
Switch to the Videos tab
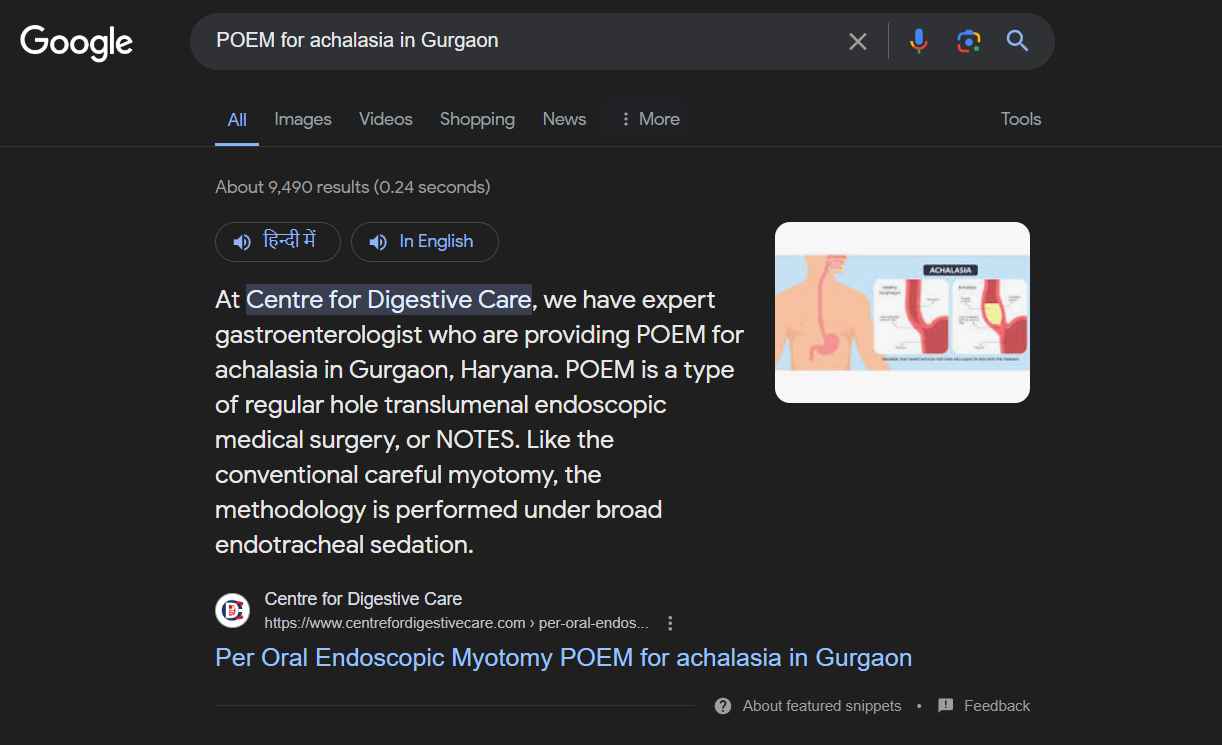click(x=386, y=119)
